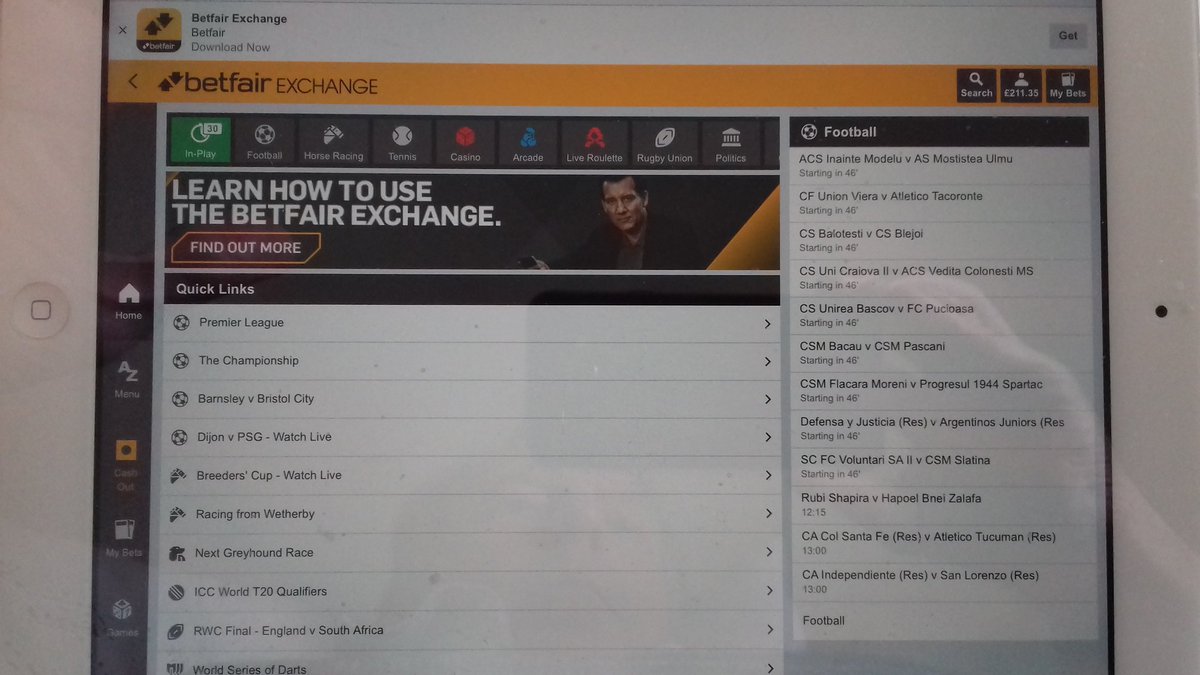Expand the Next Greyhound Race chevron

point(768,552)
